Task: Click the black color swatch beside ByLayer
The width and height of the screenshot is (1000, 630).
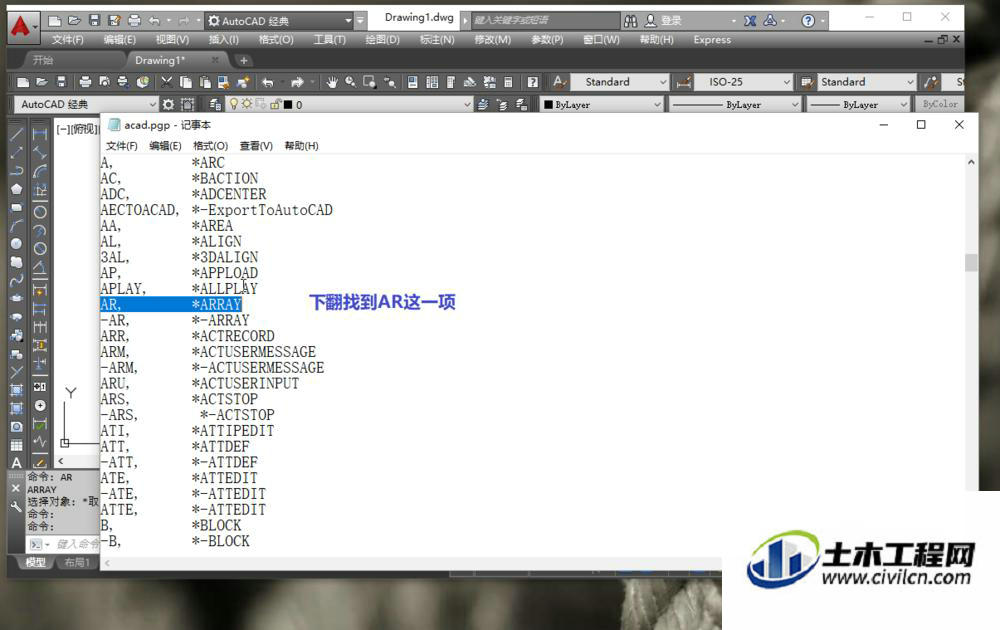Action: pyautogui.click(x=548, y=105)
